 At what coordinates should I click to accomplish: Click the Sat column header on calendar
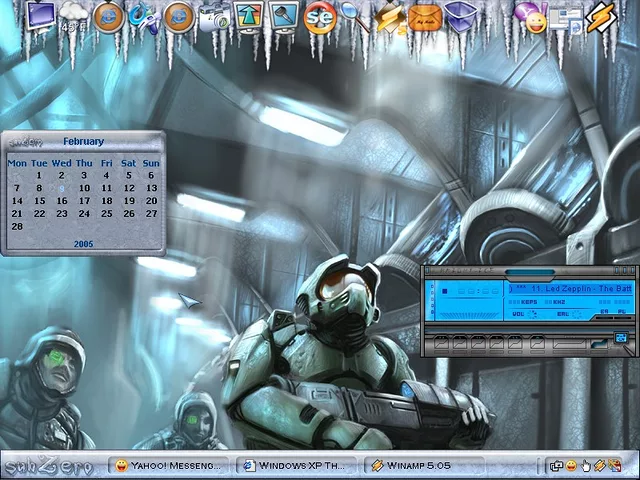point(129,163)
